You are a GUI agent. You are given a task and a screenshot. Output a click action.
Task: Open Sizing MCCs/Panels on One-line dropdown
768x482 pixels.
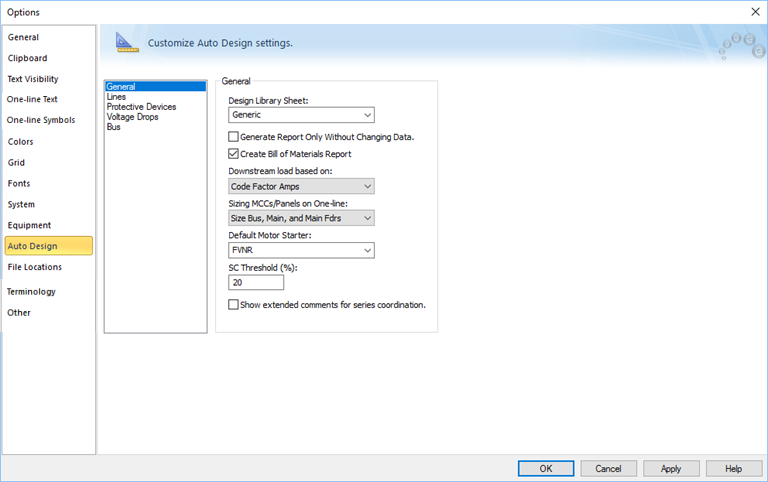click(x=301, y=218)
